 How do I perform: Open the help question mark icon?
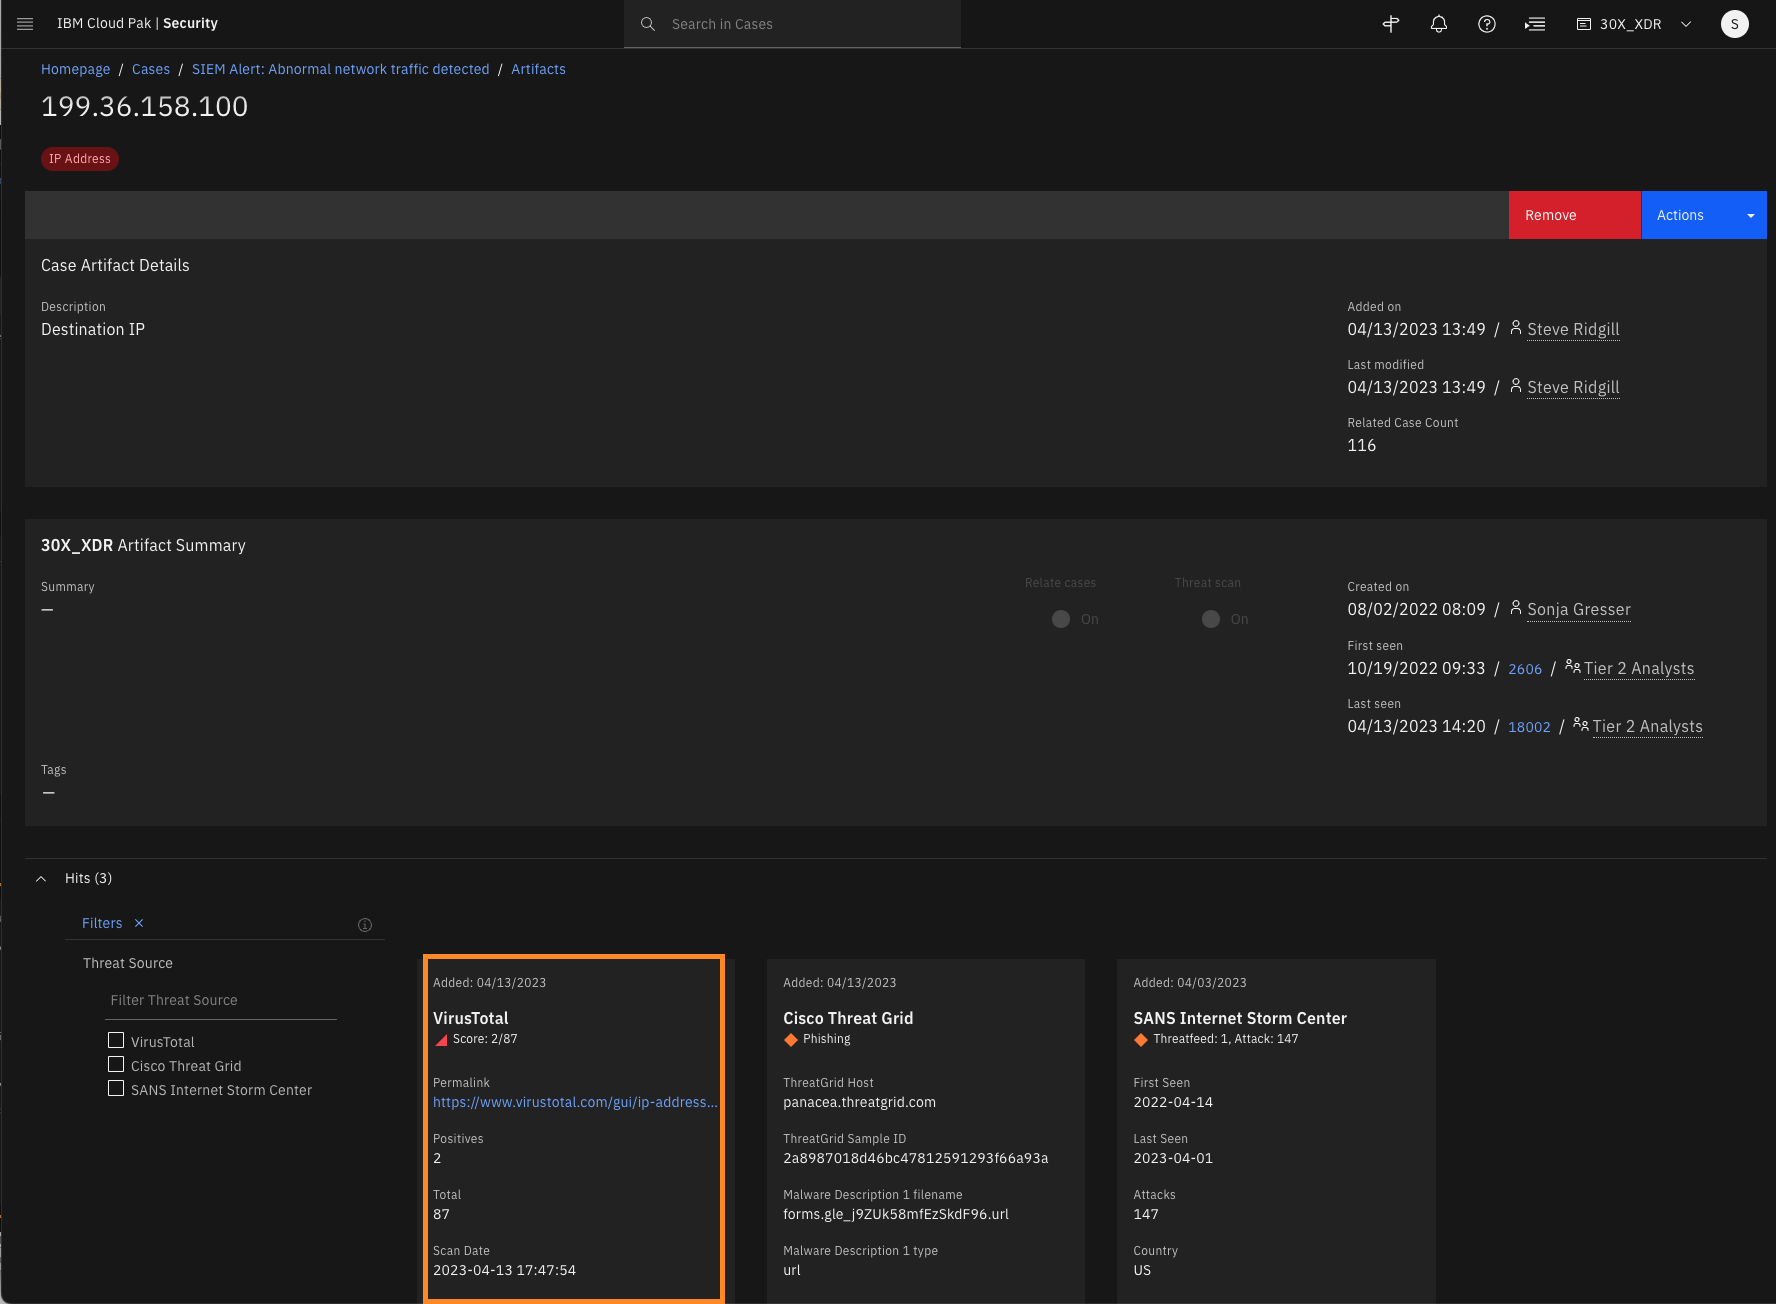(x=1487, y=24)
